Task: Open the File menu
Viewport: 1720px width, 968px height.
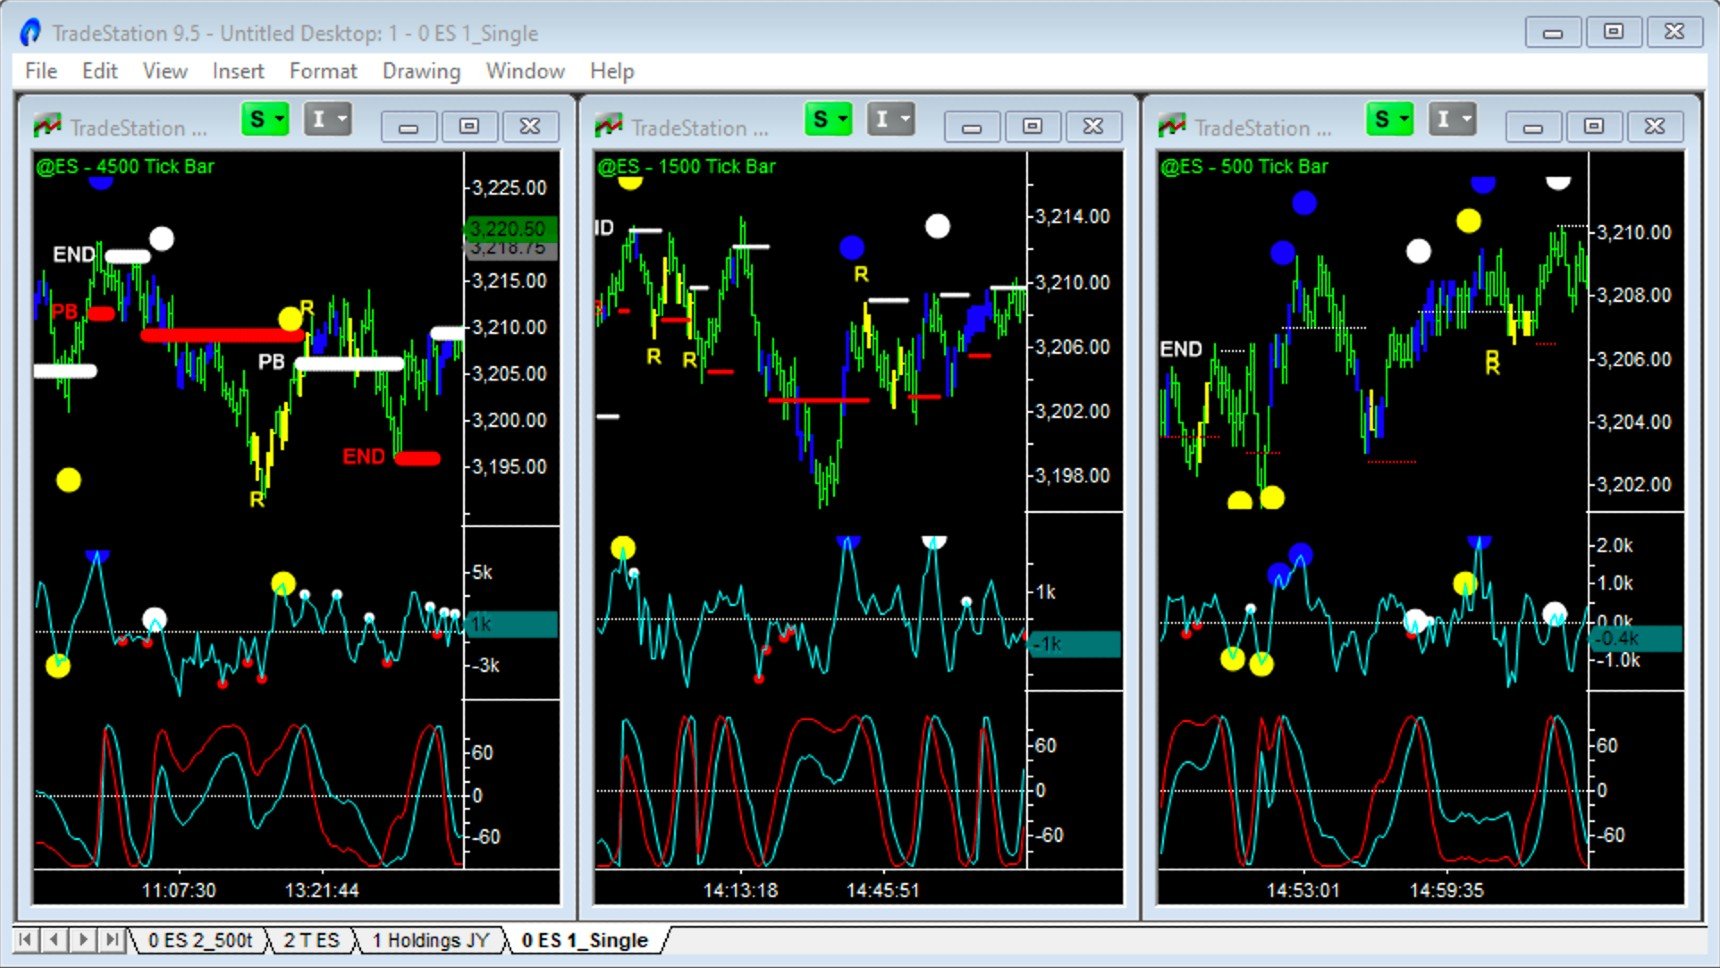Action: pyautogui.click(x=41, y=71)
